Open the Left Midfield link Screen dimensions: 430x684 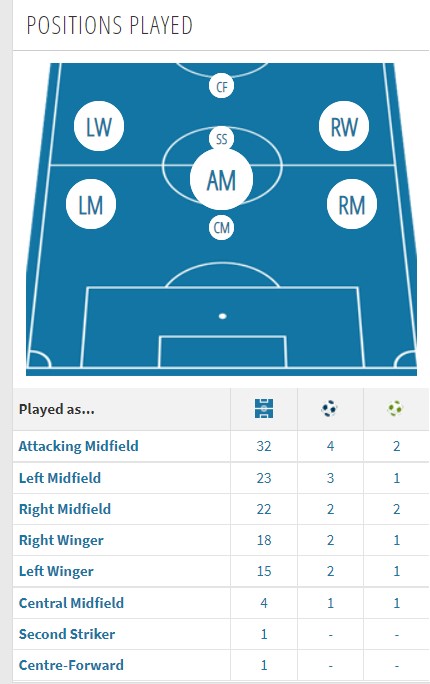[x=60, y=478]
